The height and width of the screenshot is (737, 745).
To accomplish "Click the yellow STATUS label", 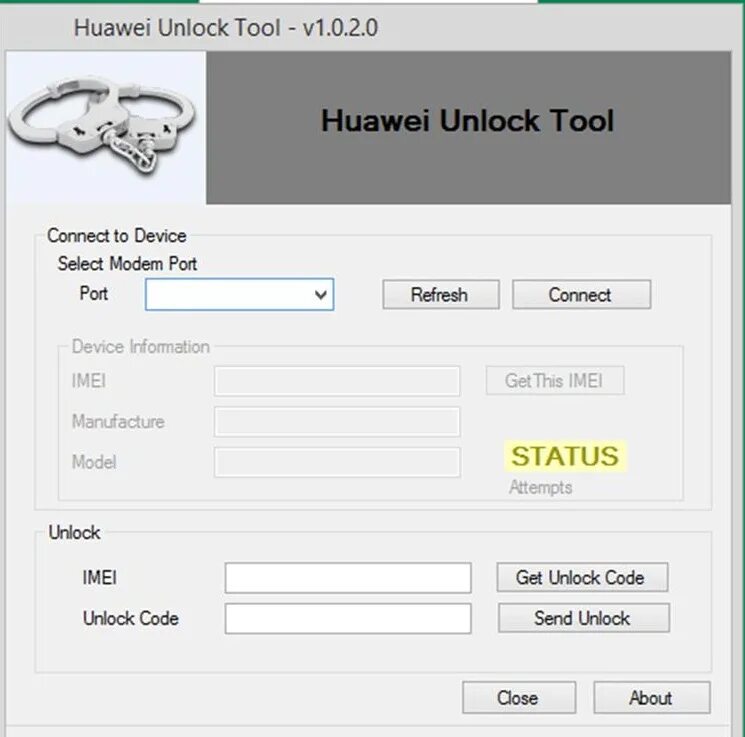I will click(x=565, y=456).
